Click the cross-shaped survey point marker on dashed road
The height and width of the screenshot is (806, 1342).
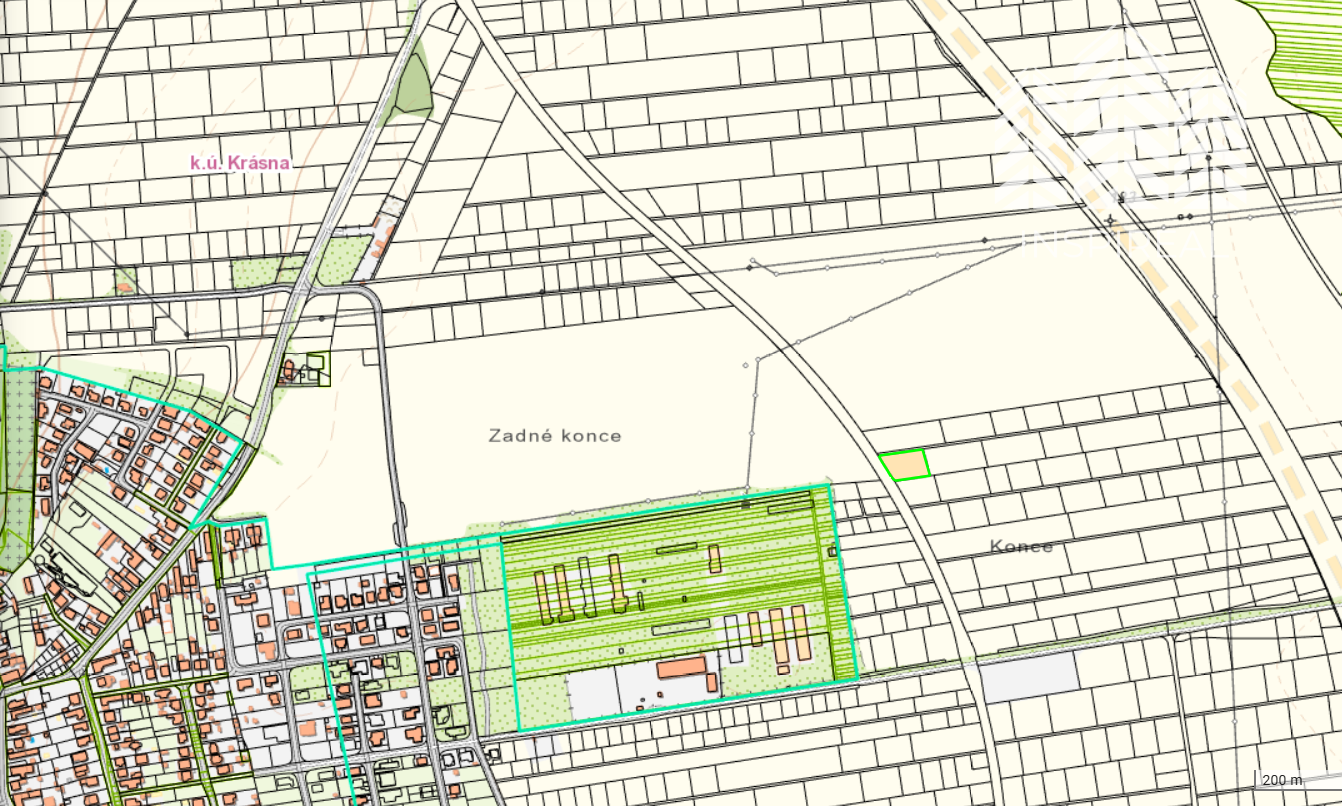click(1111, 220)
